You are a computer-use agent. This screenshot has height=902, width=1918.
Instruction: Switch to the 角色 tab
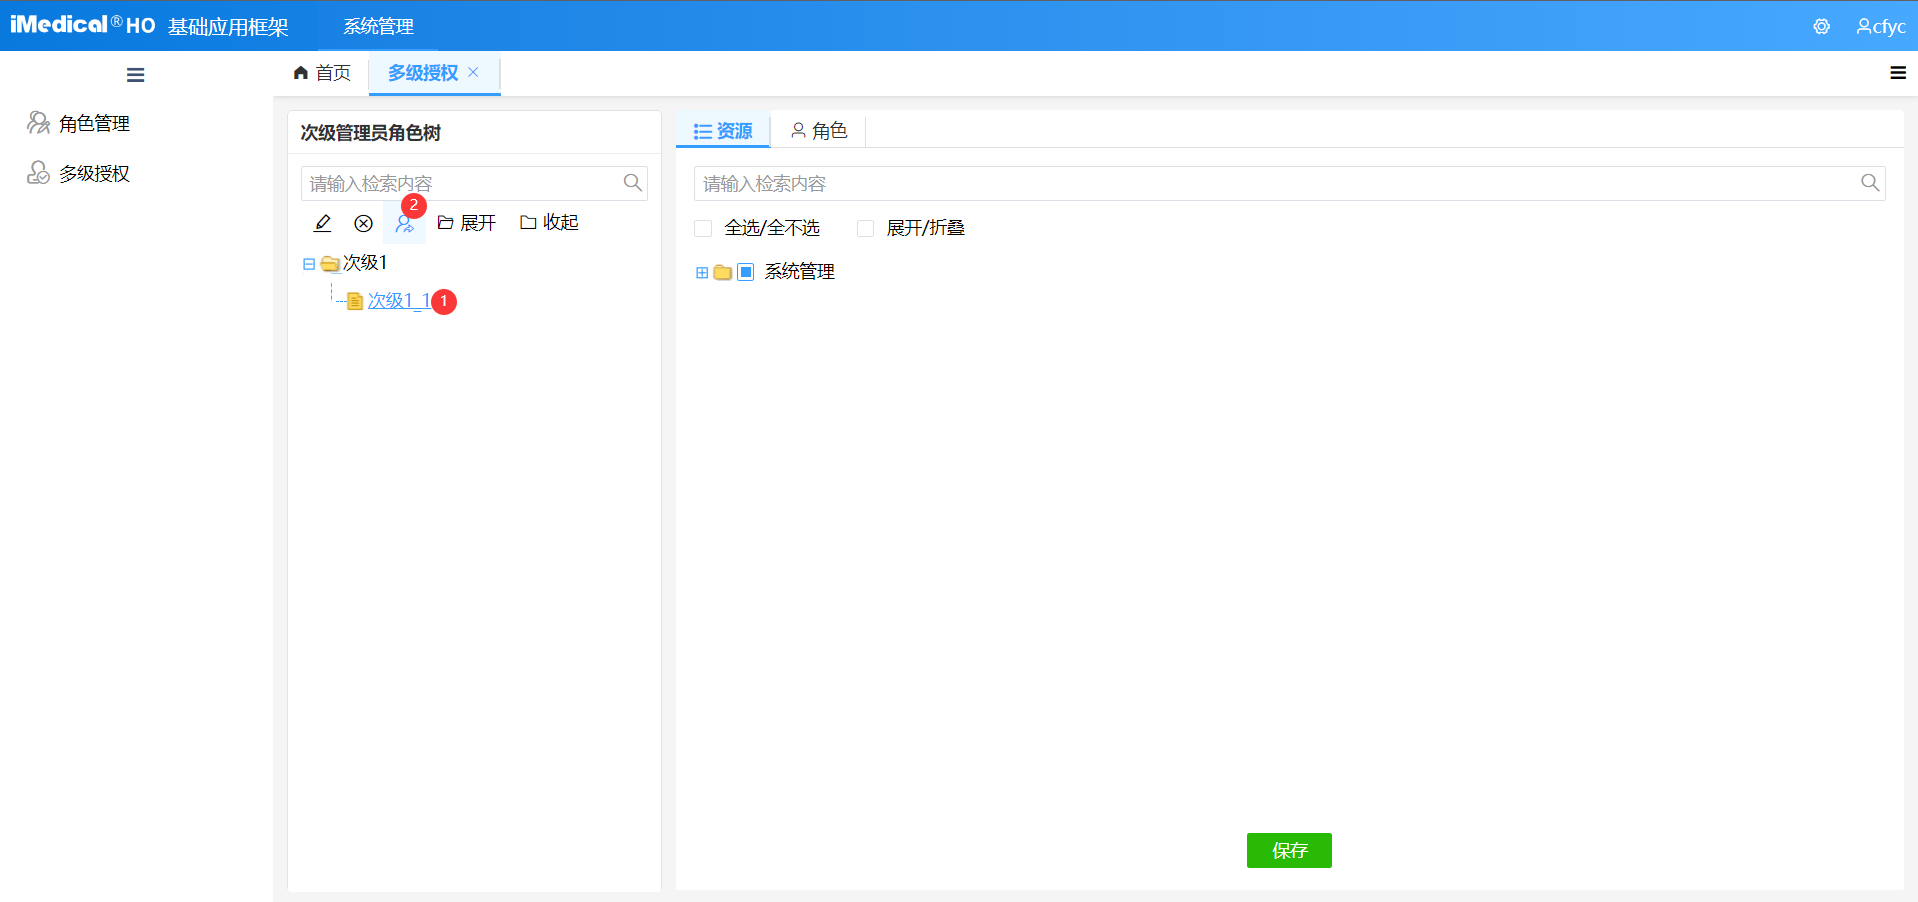[x=819, y=130]
